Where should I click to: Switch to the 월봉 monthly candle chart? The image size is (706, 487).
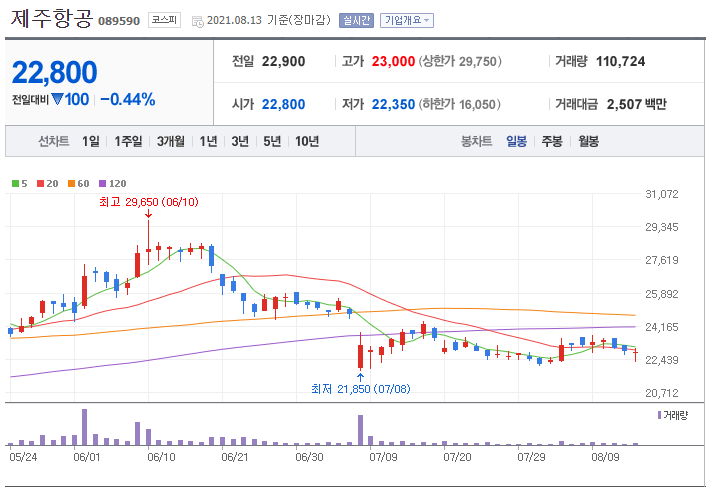point(588,141)
